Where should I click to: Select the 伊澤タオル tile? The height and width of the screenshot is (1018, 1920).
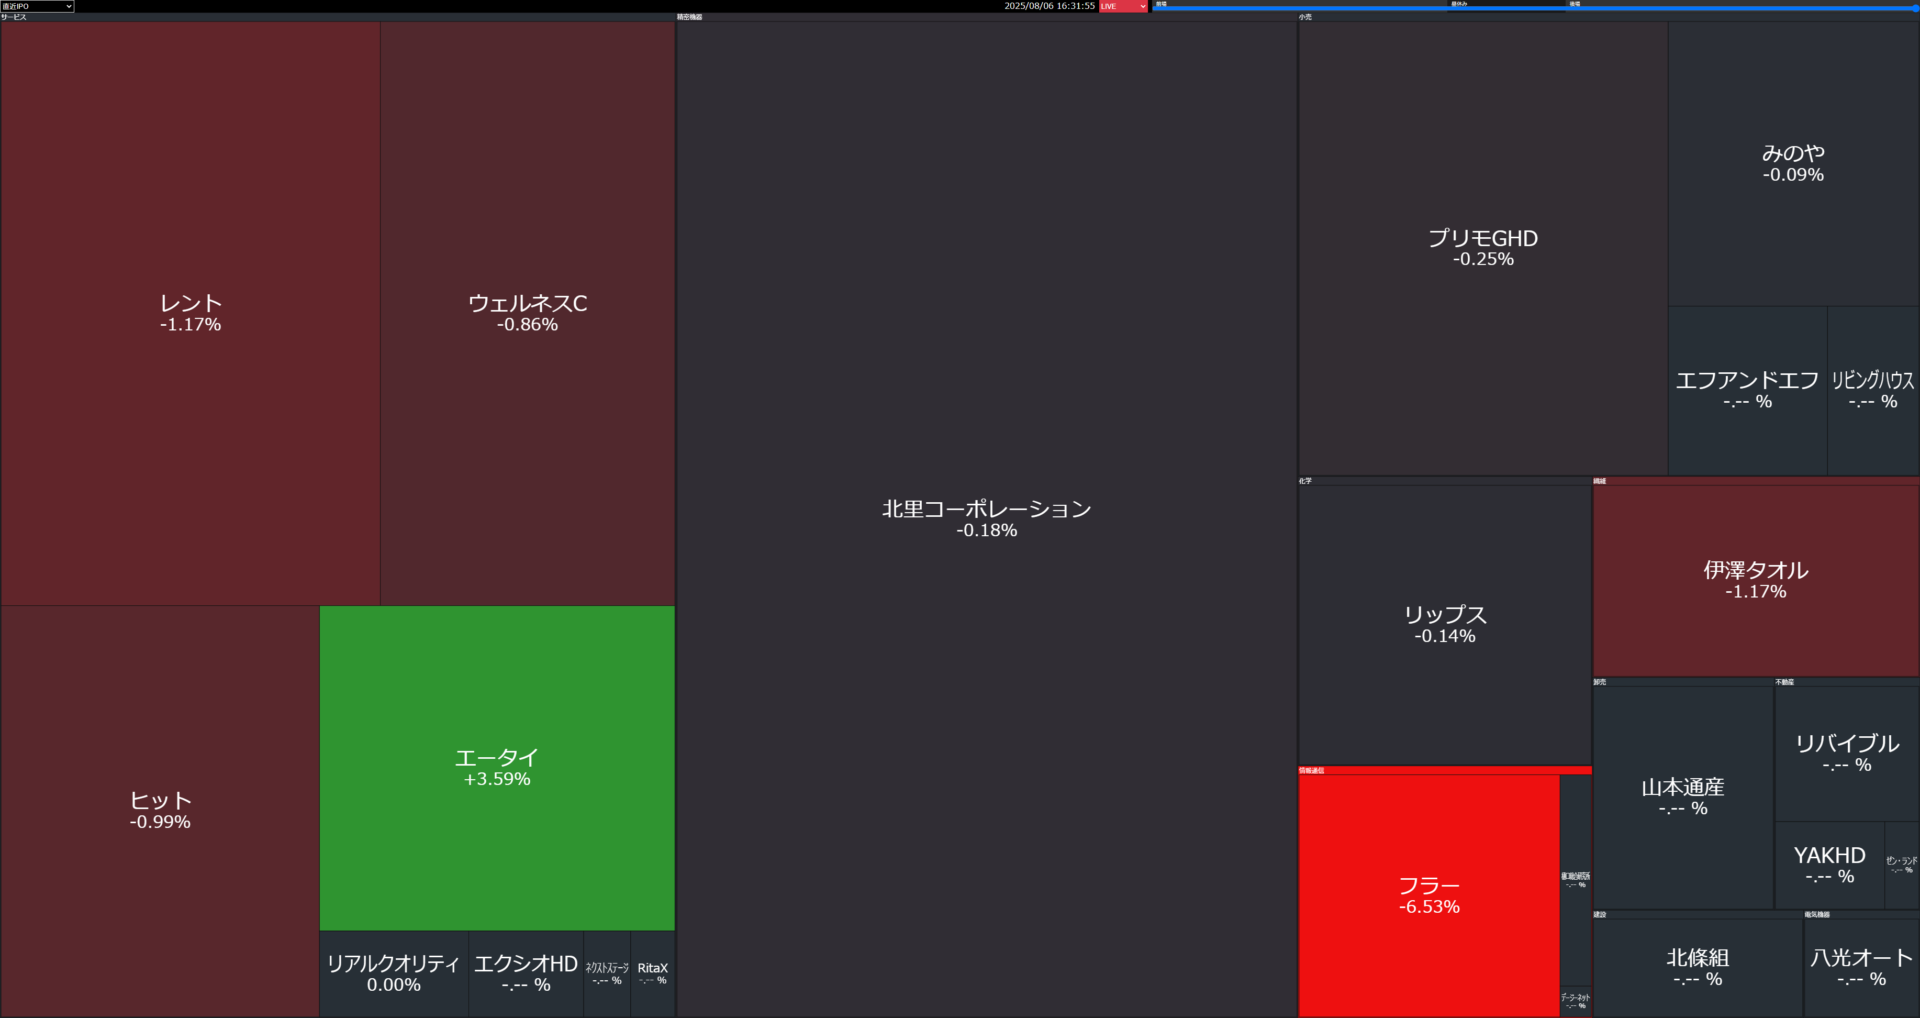click(x=1756, y=581)
